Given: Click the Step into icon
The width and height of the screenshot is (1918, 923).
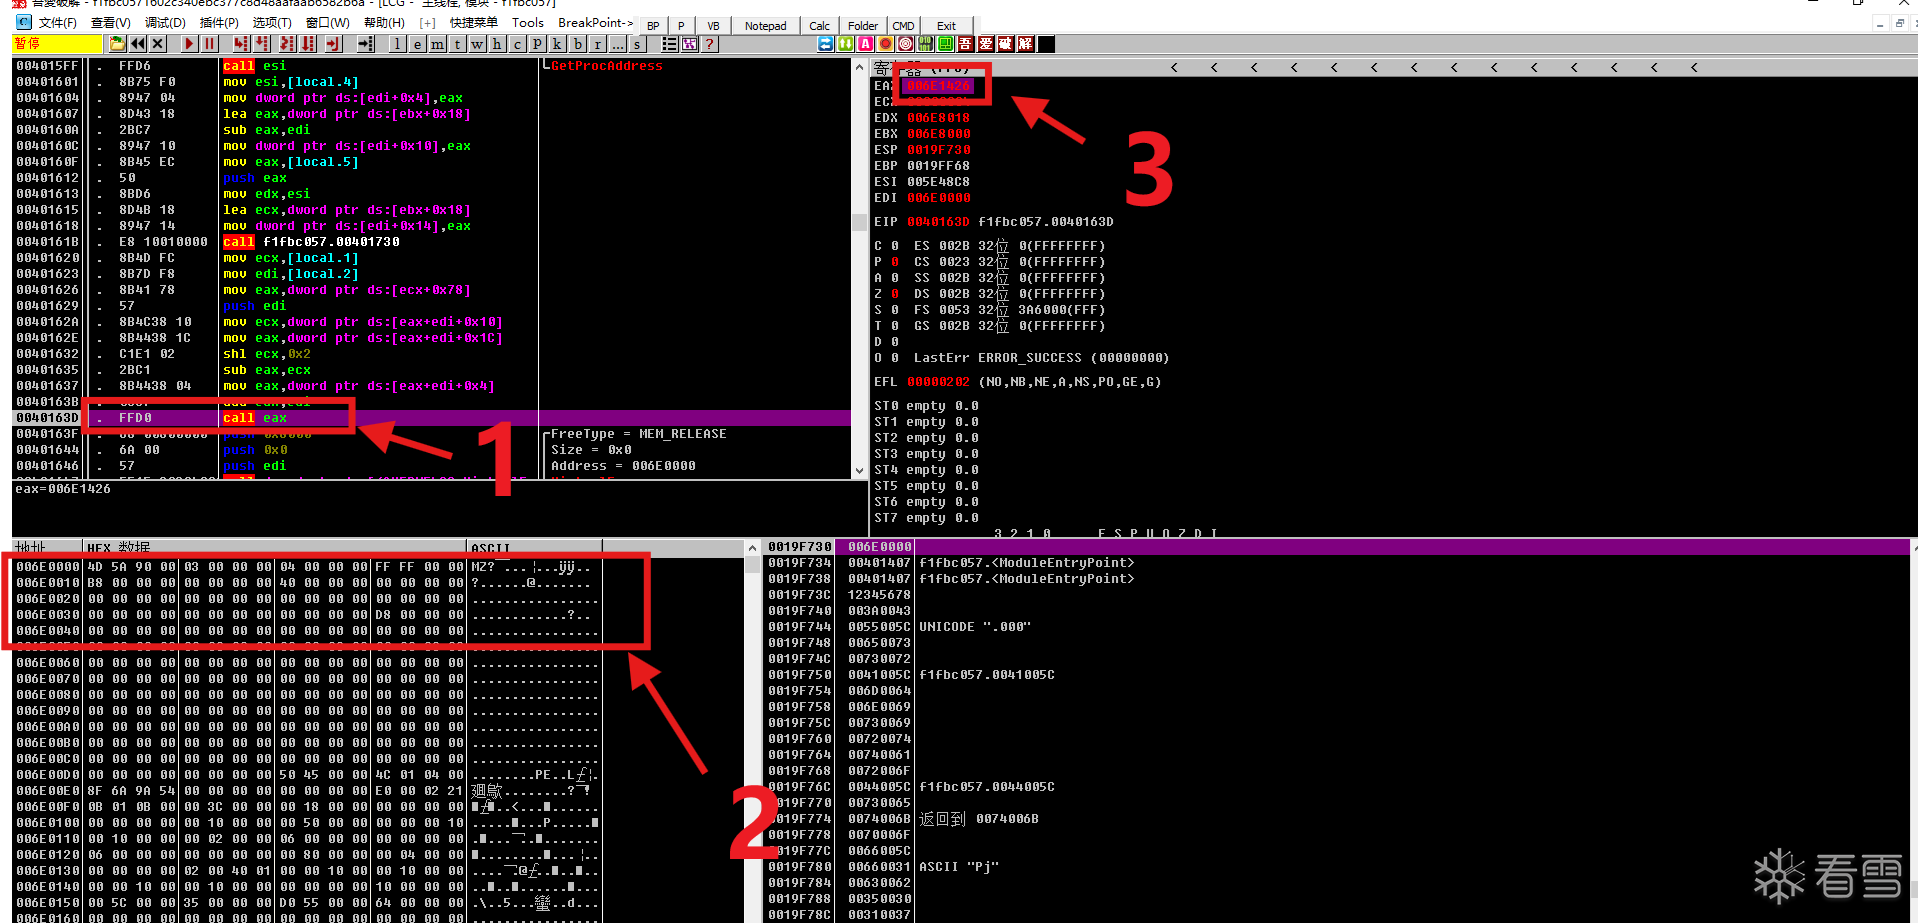Looking at the screenshot, I should point(241,44).
